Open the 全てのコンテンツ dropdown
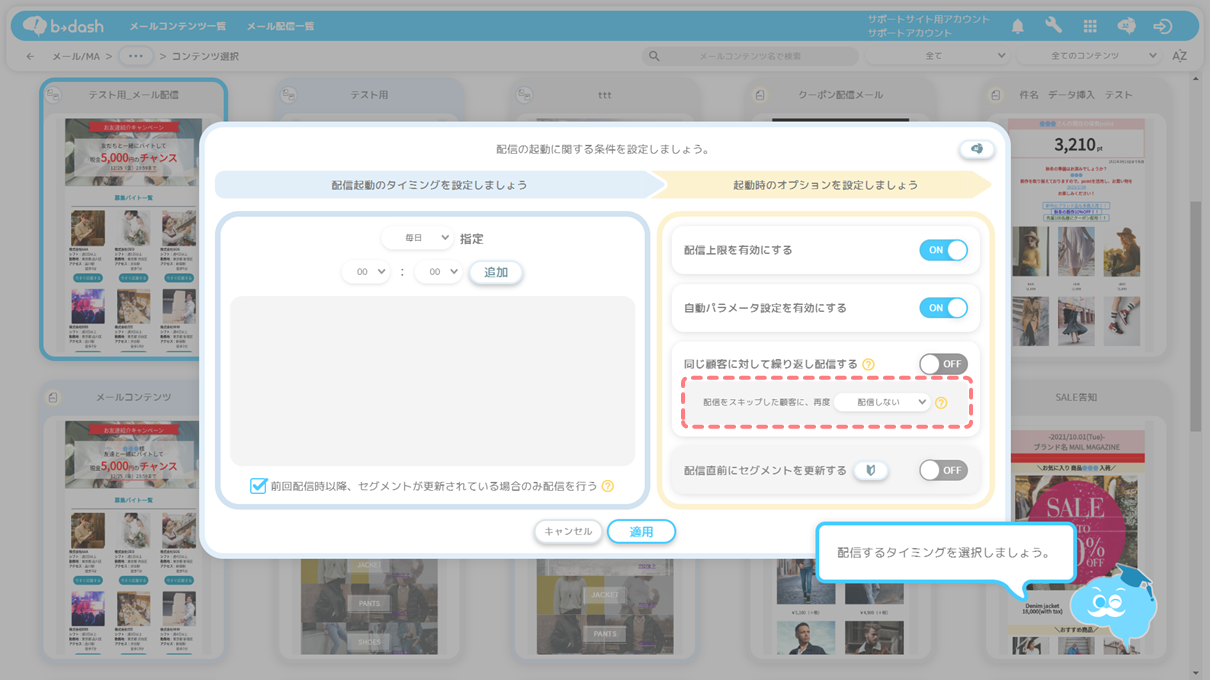This screenshot has height=680, width=1210. 1090,56
